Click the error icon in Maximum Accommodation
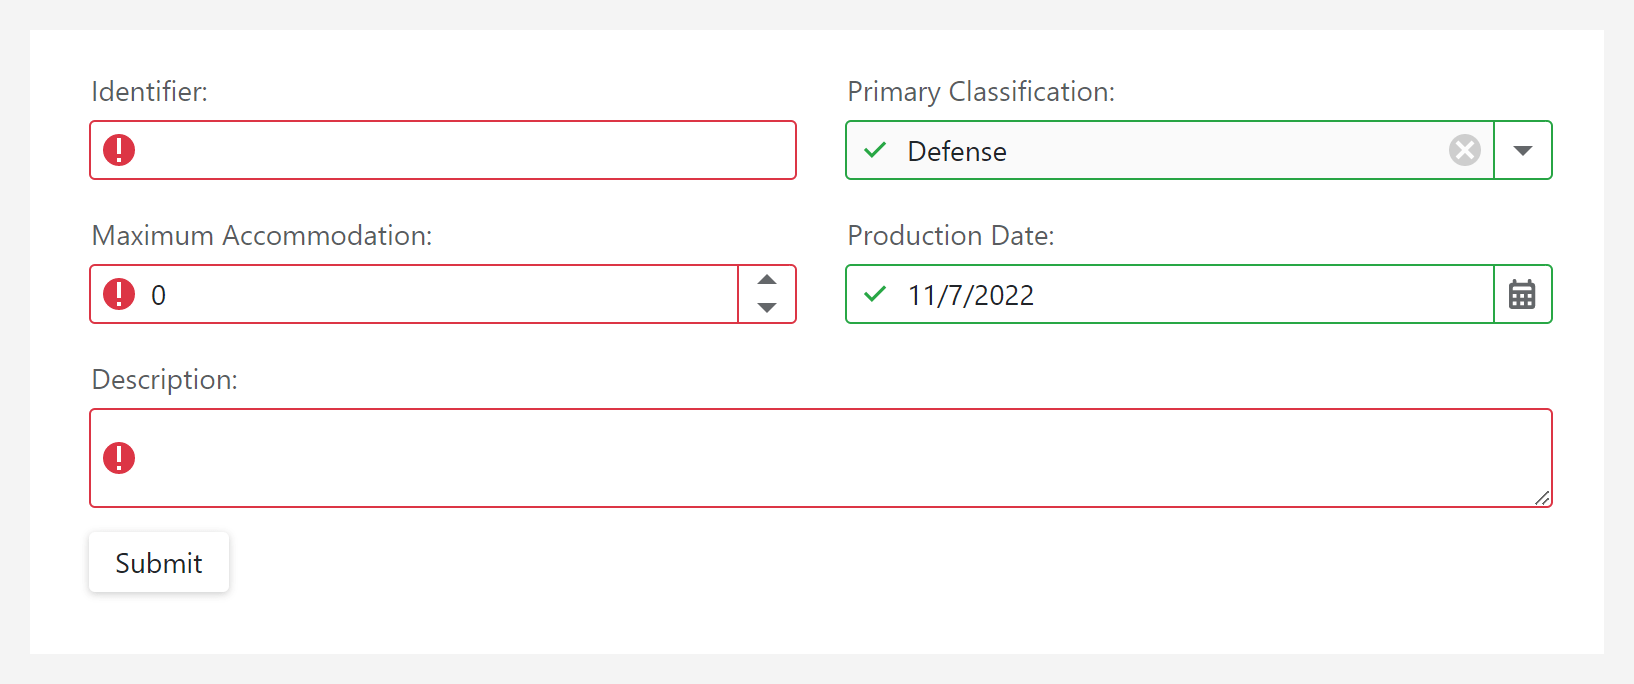1634x684 pixels. click(118, 294)
